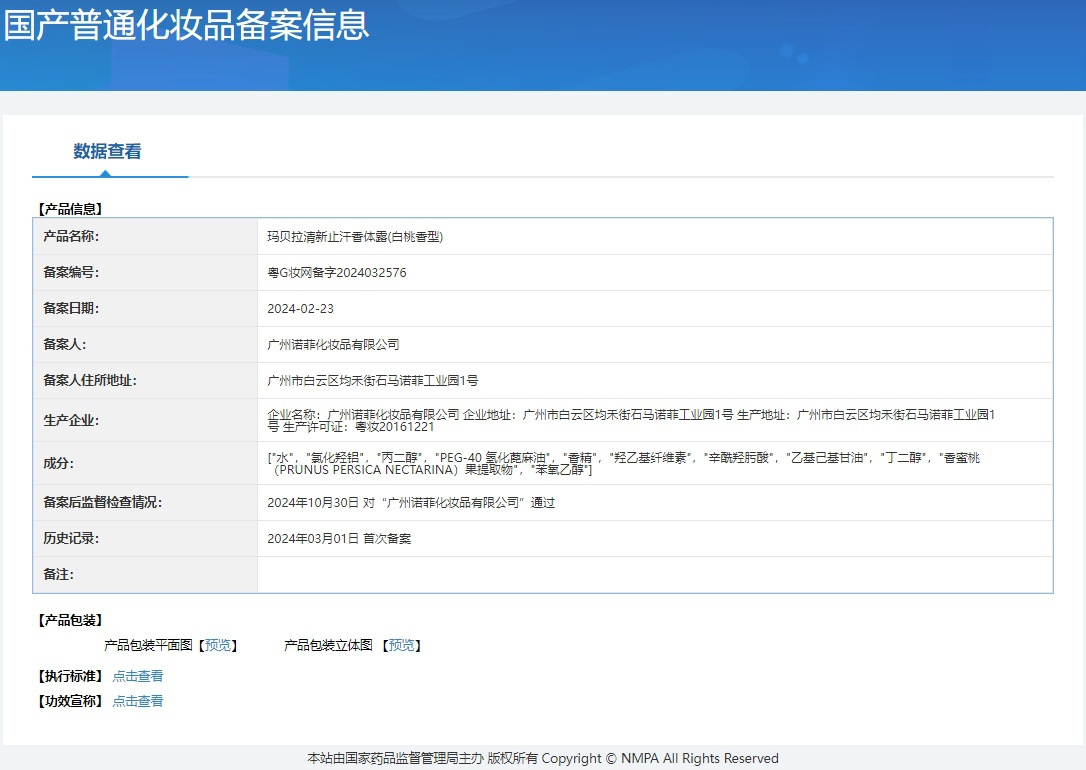The height and width of the screenshot is (770, 1086).
Task: Open 点击查看 link for 功效宣称
Action: pyautogui.click(x=138, y=701)
